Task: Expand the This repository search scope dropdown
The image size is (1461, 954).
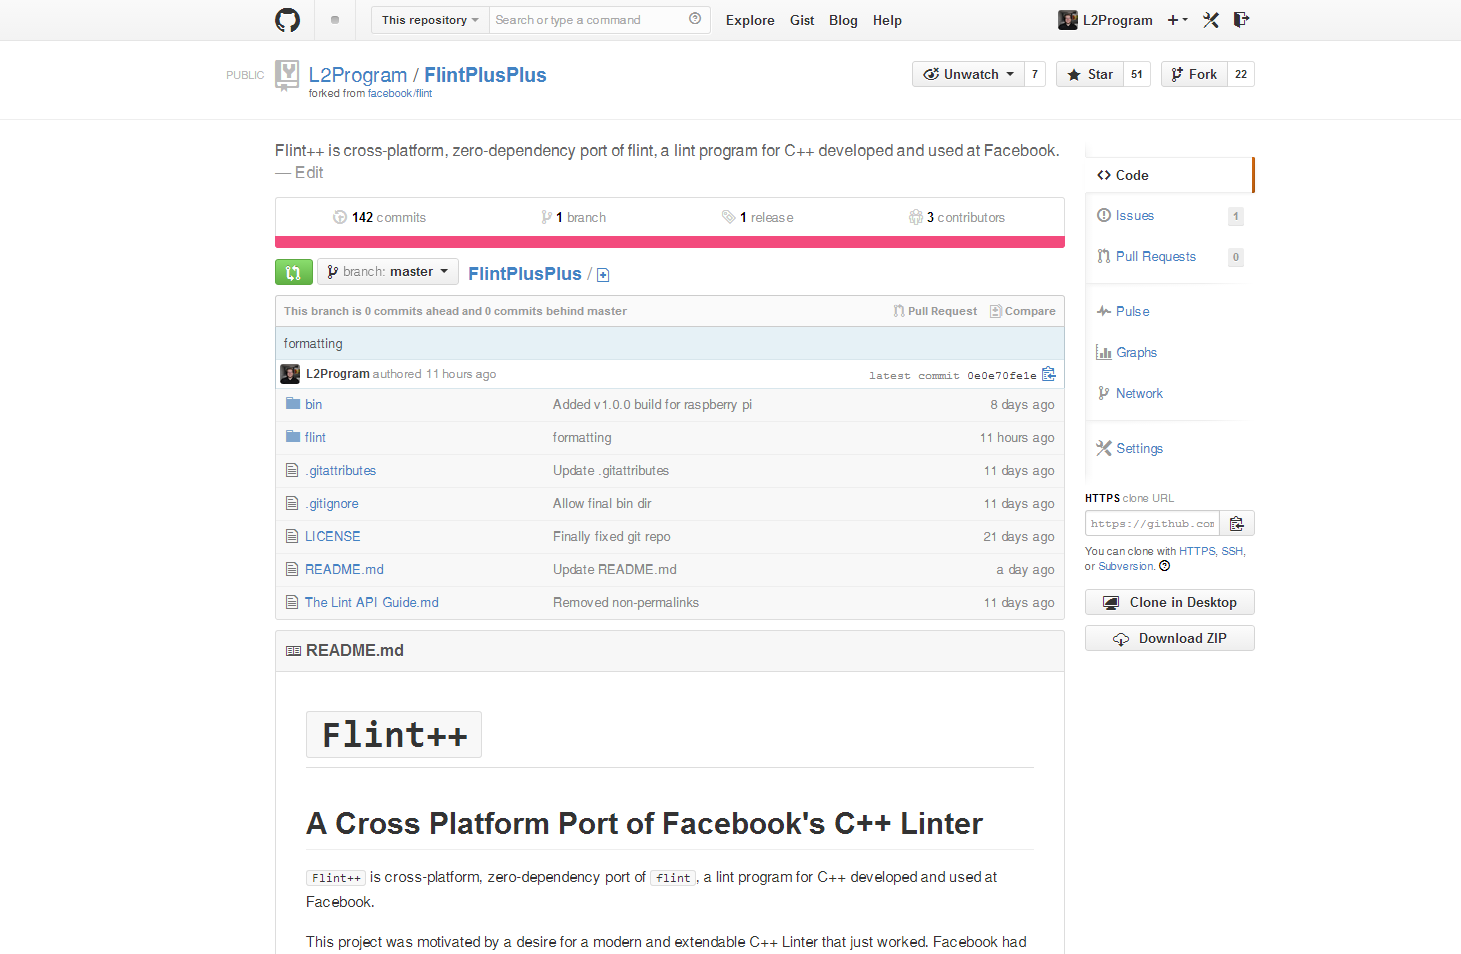Action: [x=430, y=20]
